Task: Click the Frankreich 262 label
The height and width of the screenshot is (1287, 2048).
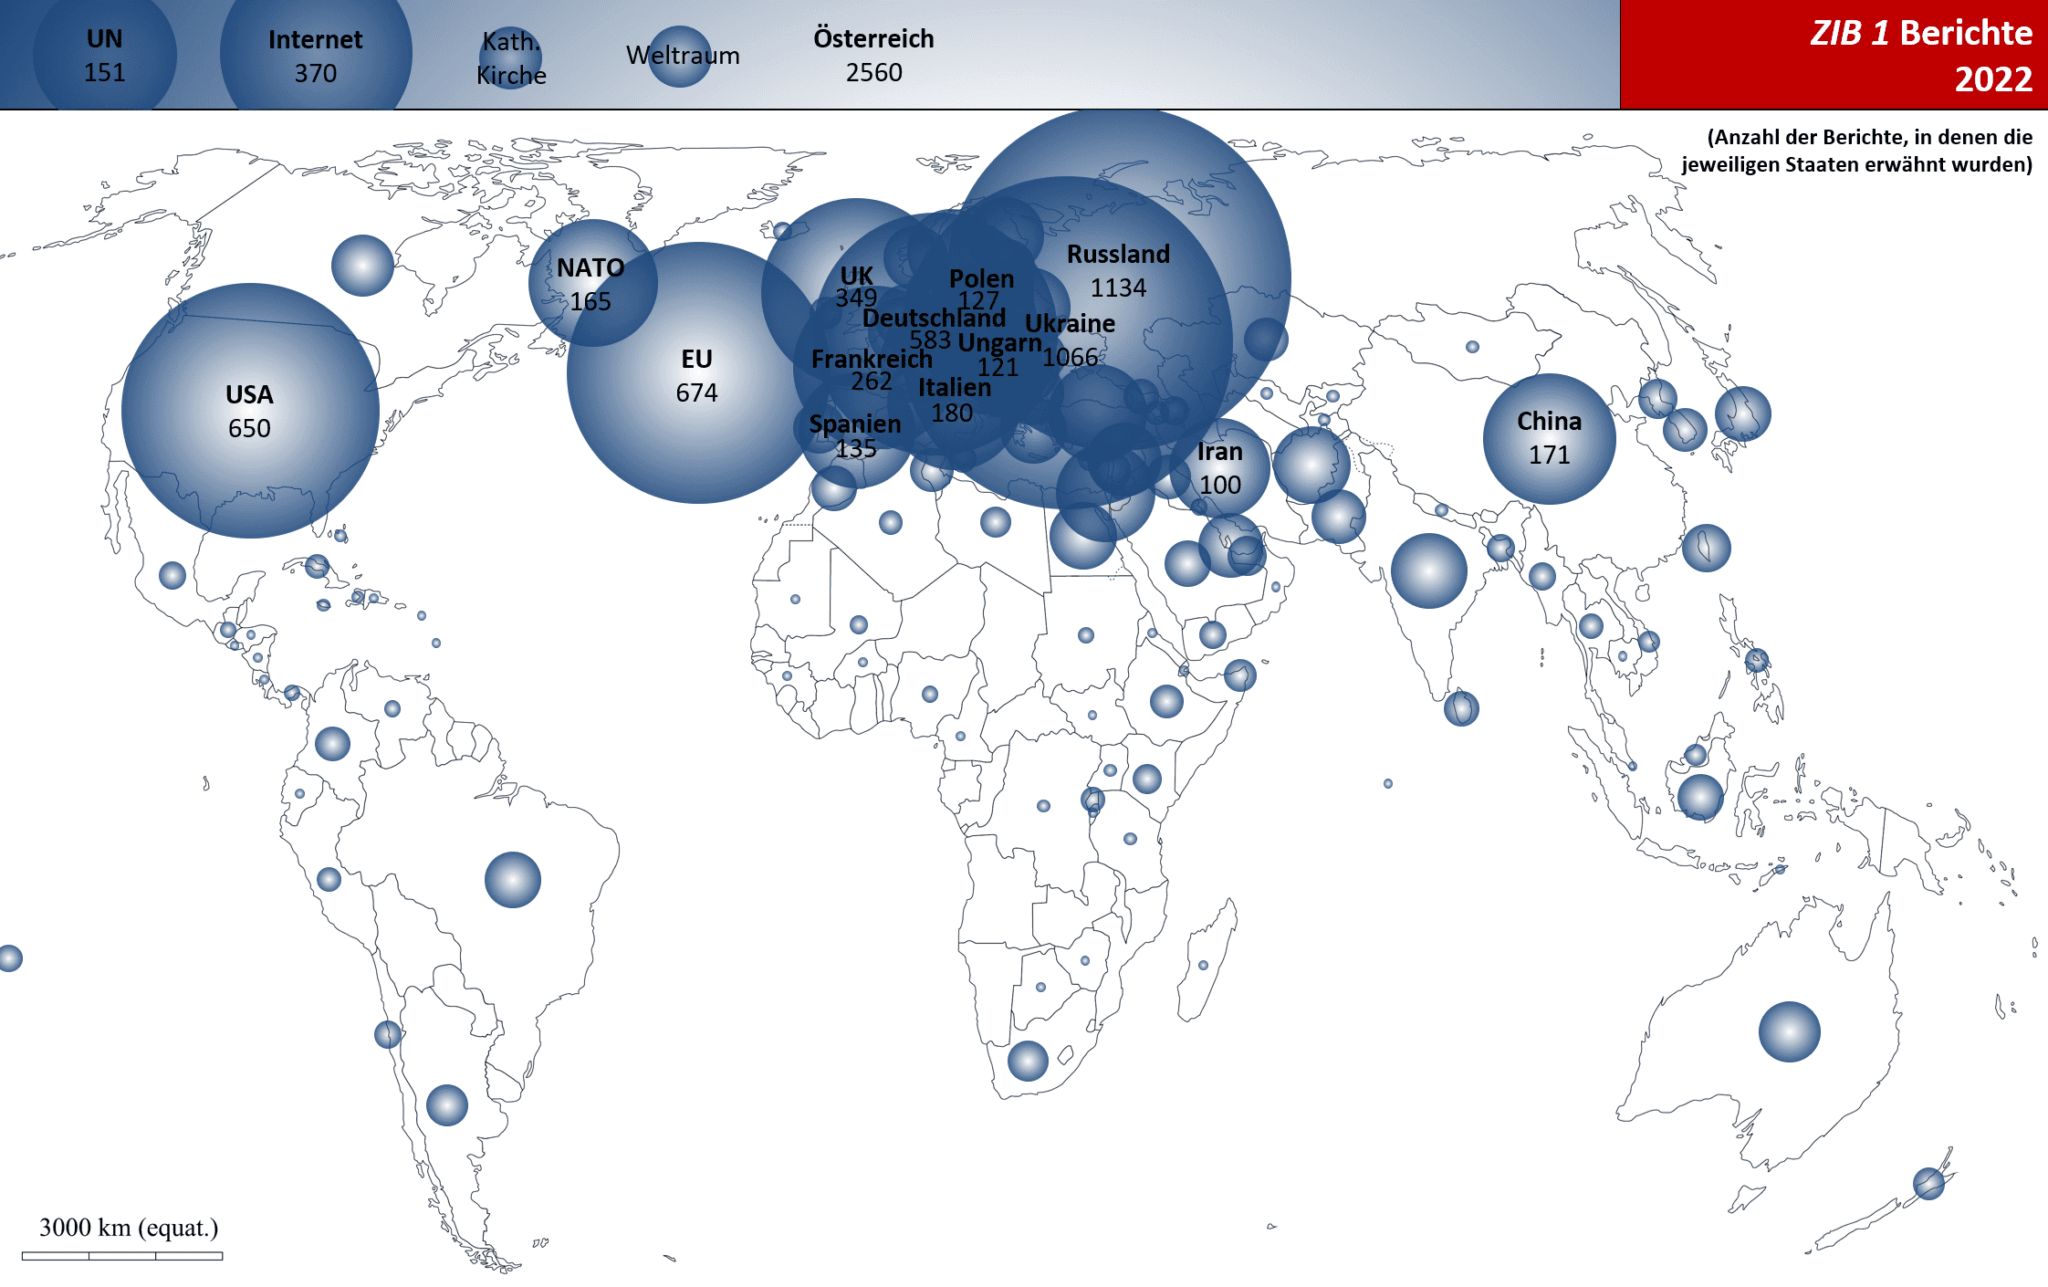Action: (871, 370)
